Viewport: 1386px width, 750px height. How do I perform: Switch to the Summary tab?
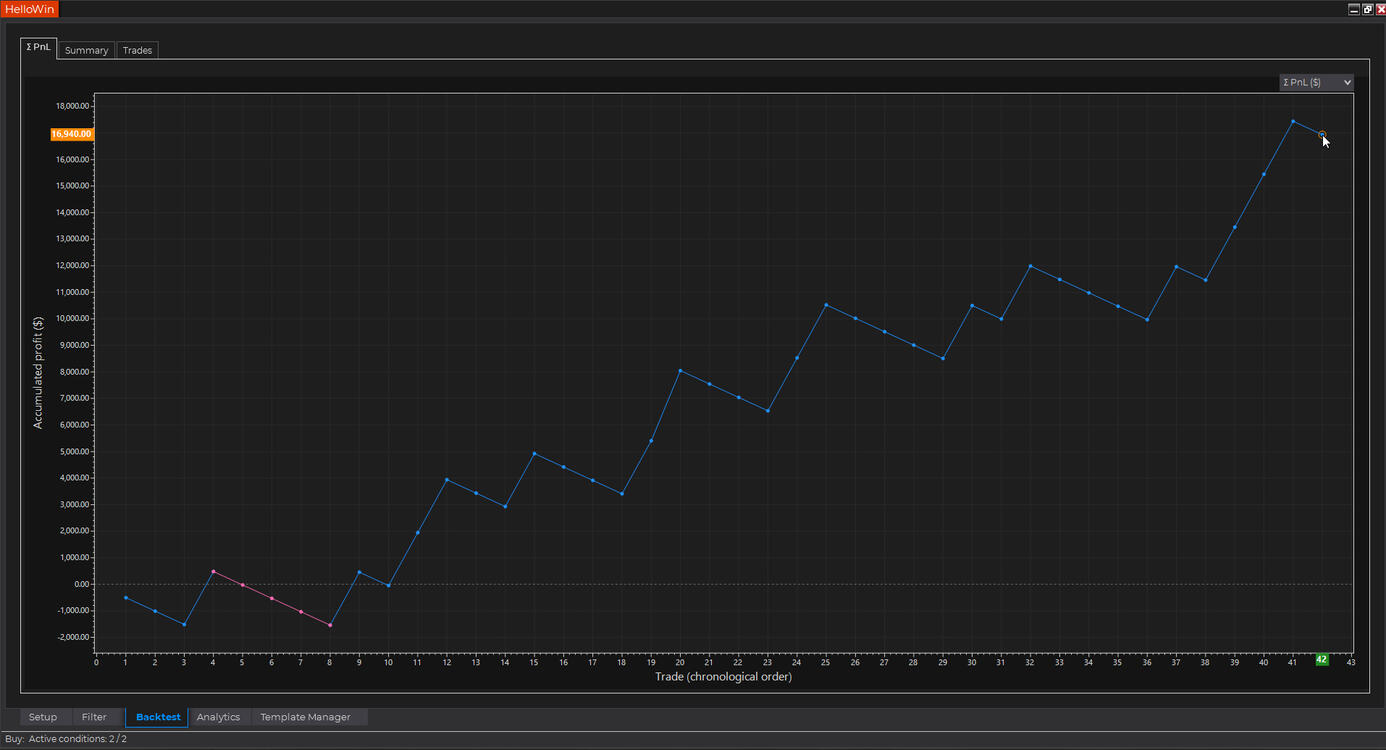click(x=86, y=50)
